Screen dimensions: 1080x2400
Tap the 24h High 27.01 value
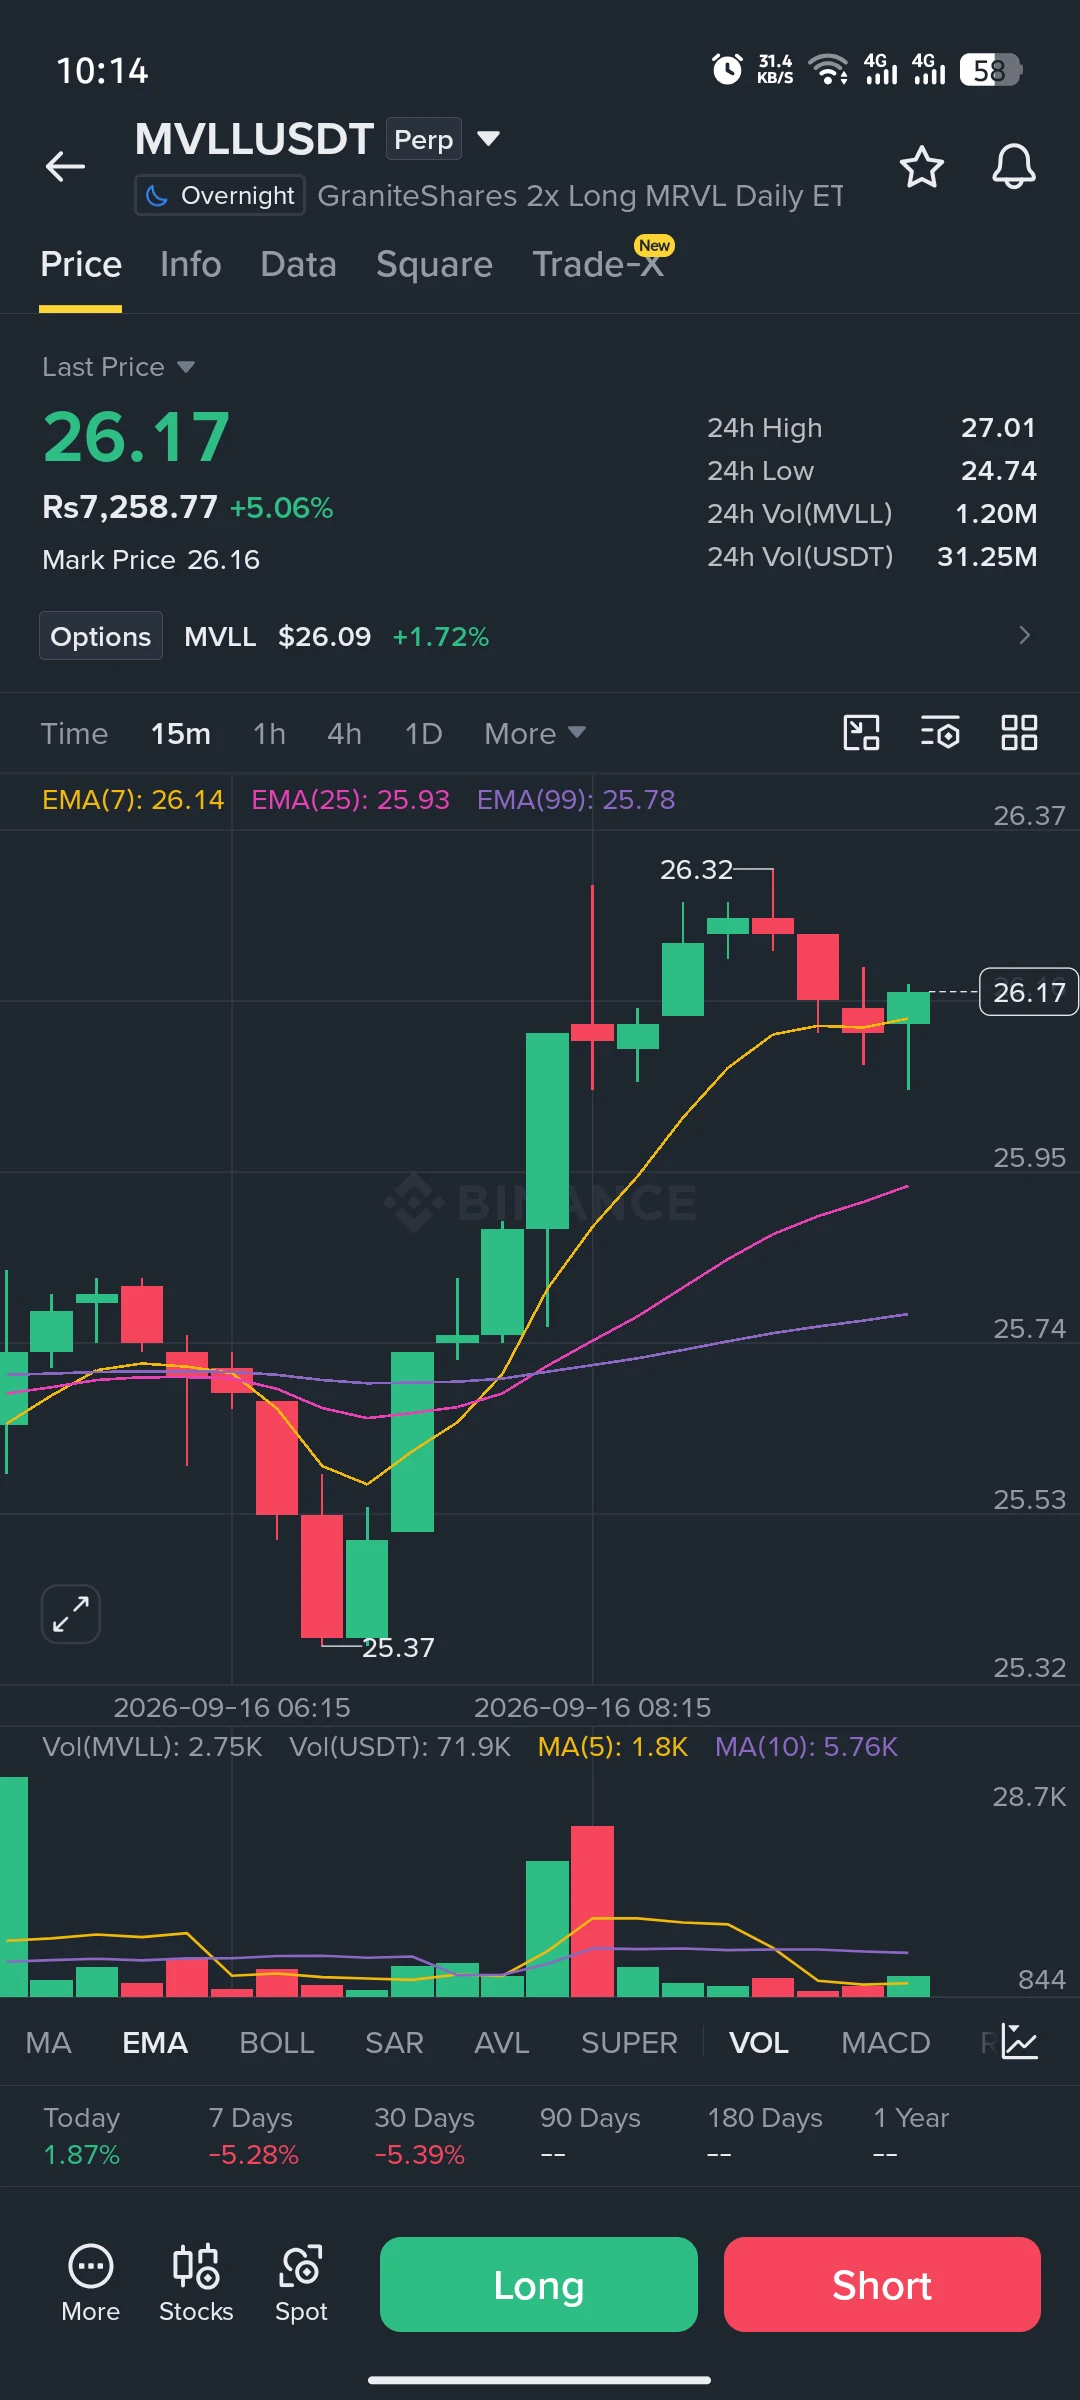pos(998,428)
